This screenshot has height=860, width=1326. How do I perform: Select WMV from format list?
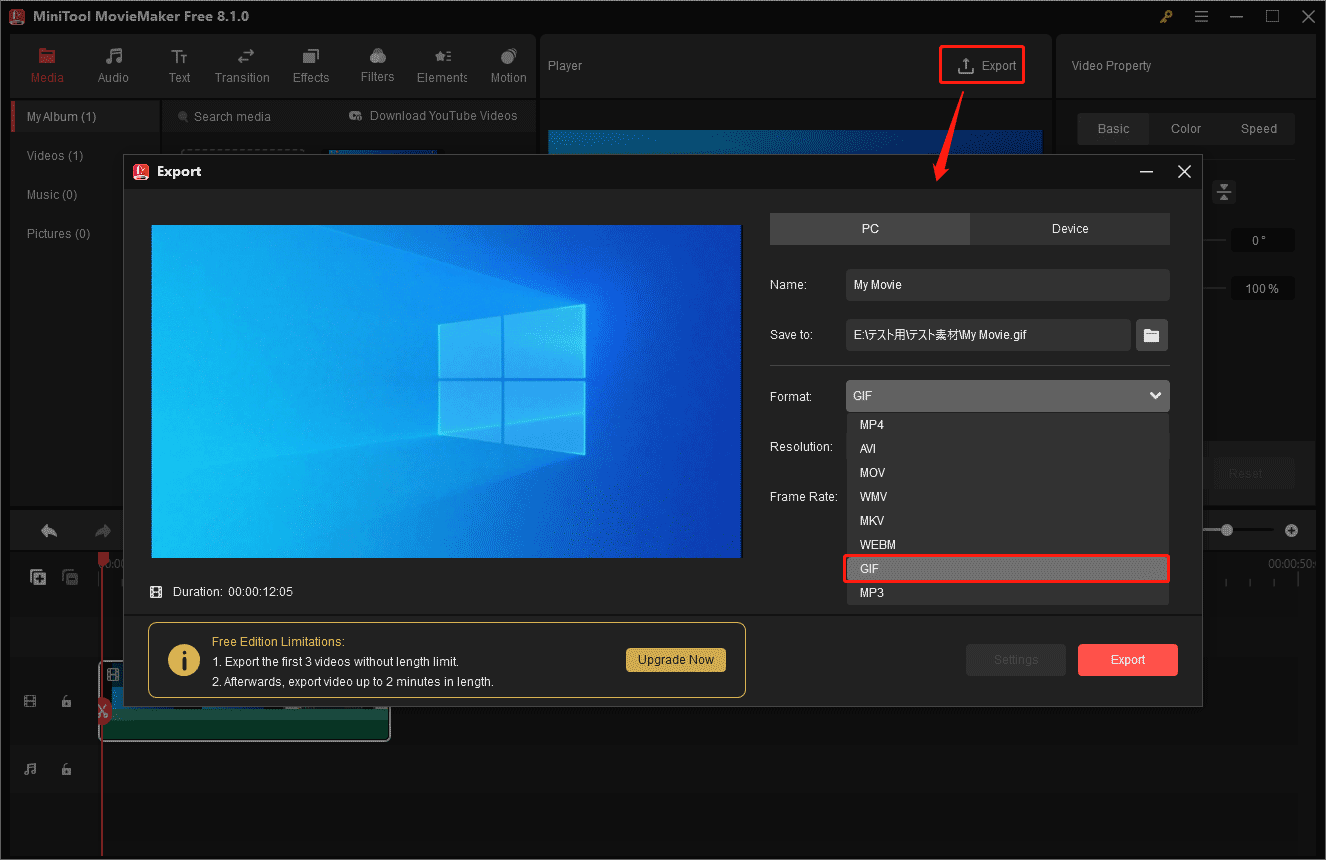pos(1007,497)
